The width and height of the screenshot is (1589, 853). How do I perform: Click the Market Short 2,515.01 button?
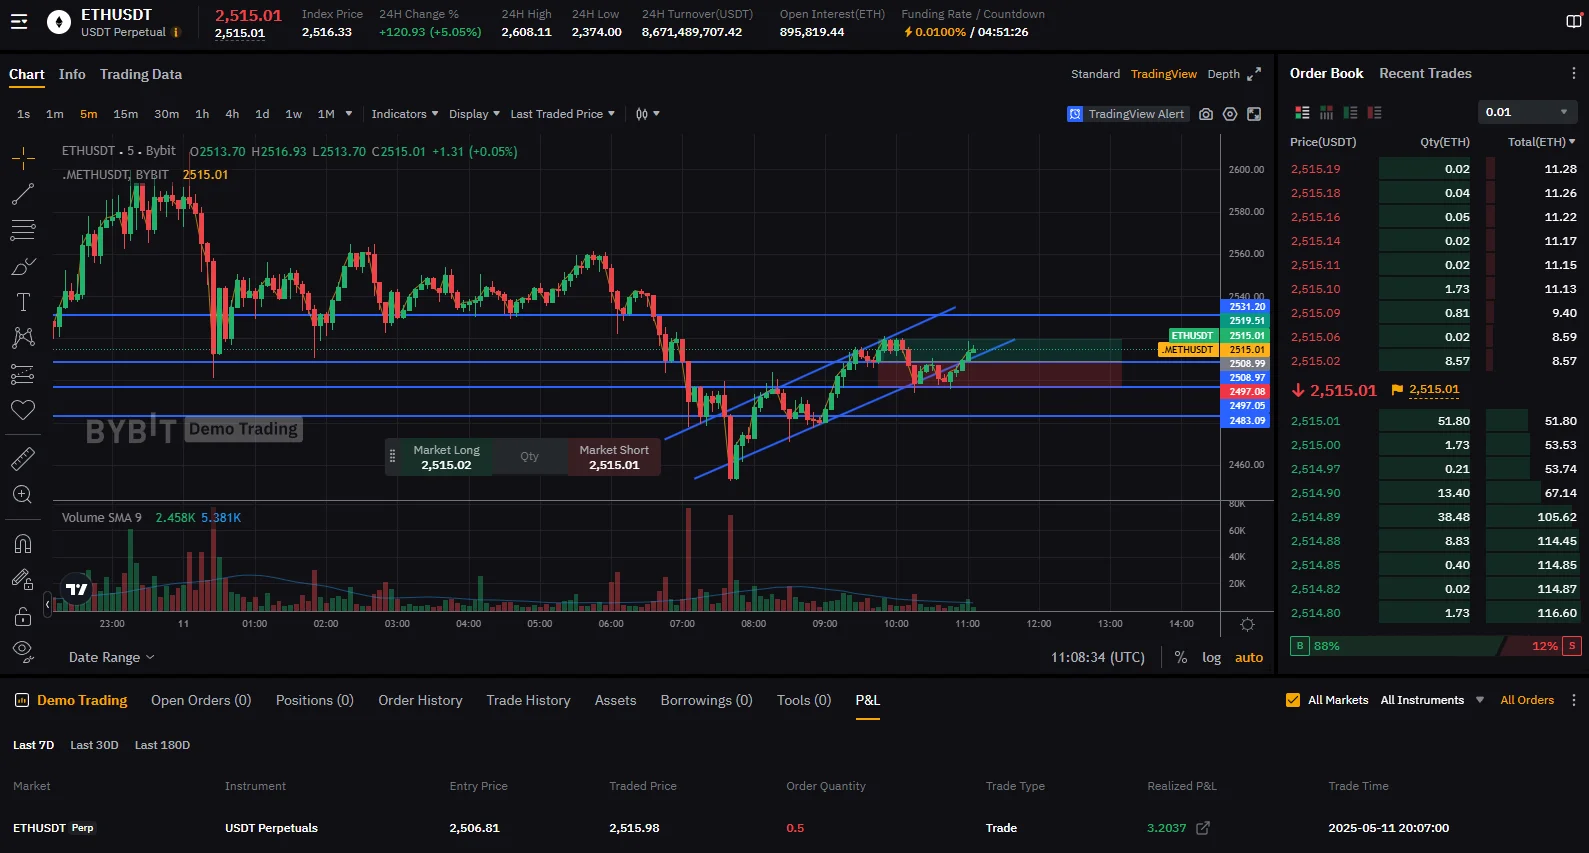pos(614,457)
